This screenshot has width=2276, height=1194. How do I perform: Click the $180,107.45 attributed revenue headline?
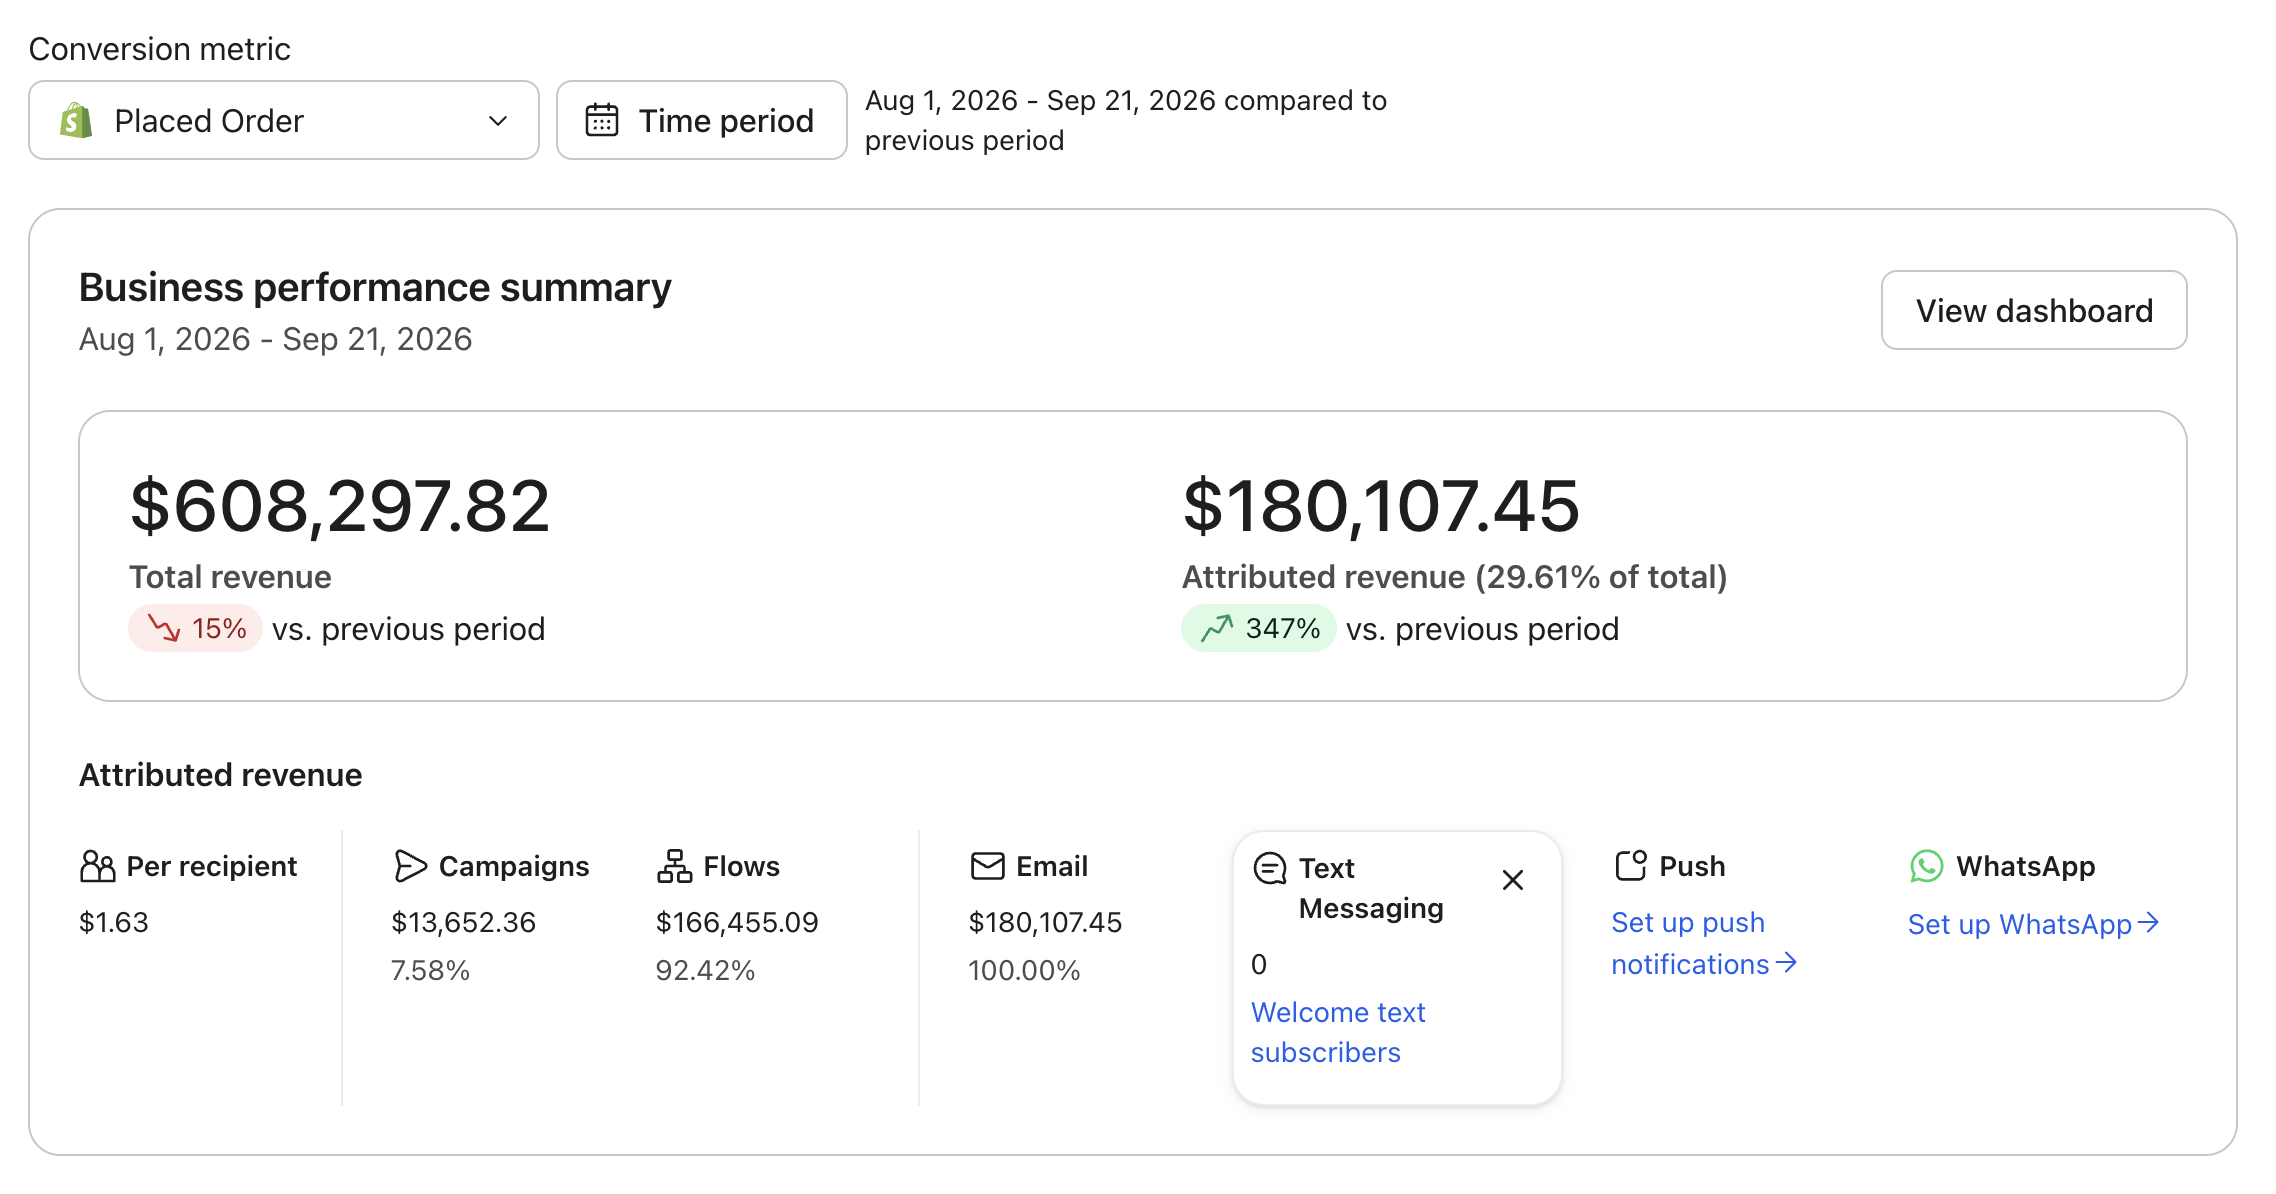[1381, 506]
